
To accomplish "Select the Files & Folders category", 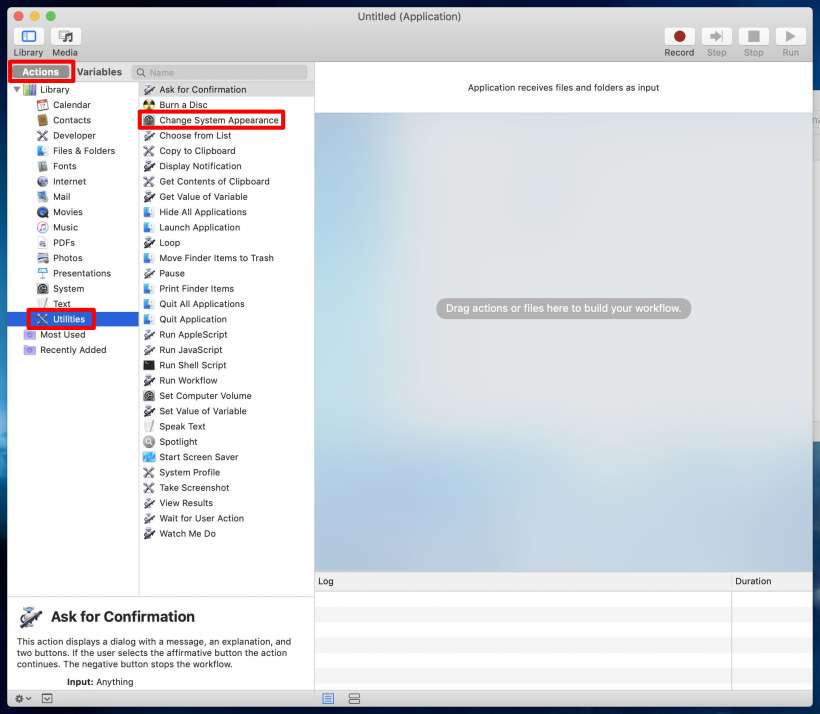I will (84, 151).
